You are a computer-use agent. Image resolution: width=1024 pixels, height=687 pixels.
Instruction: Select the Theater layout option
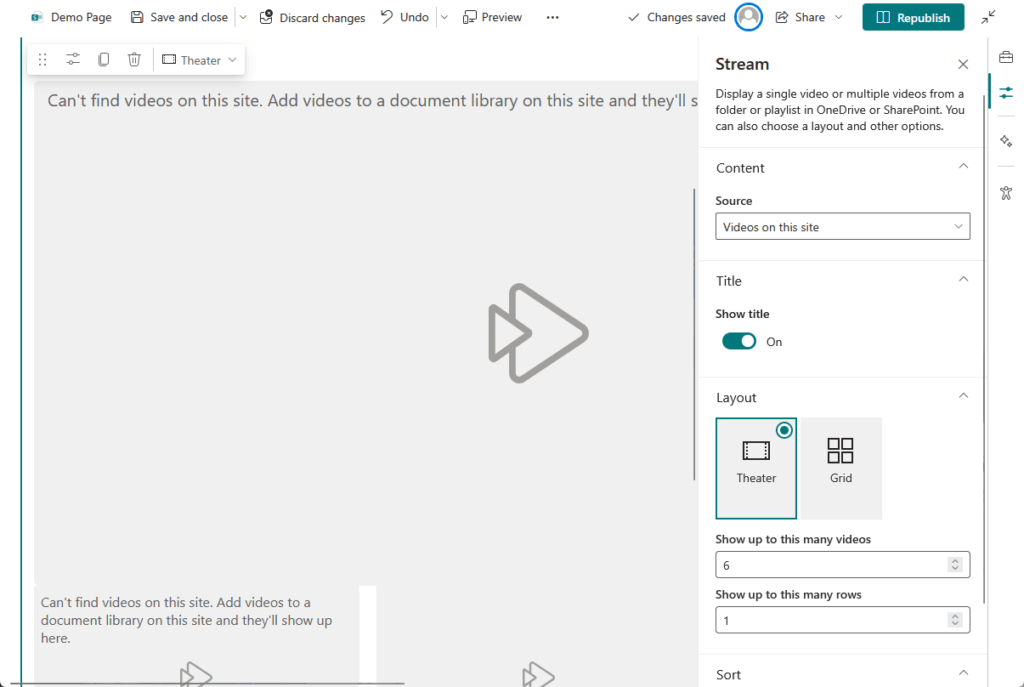756,468
